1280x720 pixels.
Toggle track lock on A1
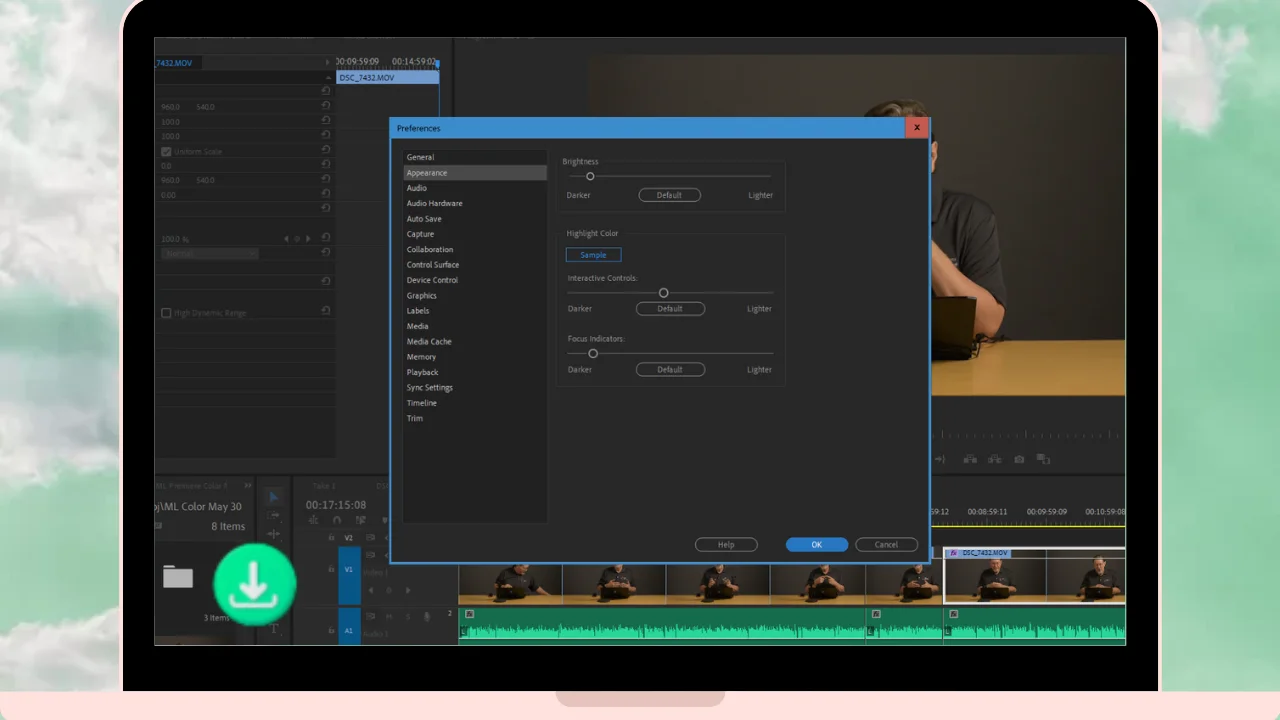(331, 630)
